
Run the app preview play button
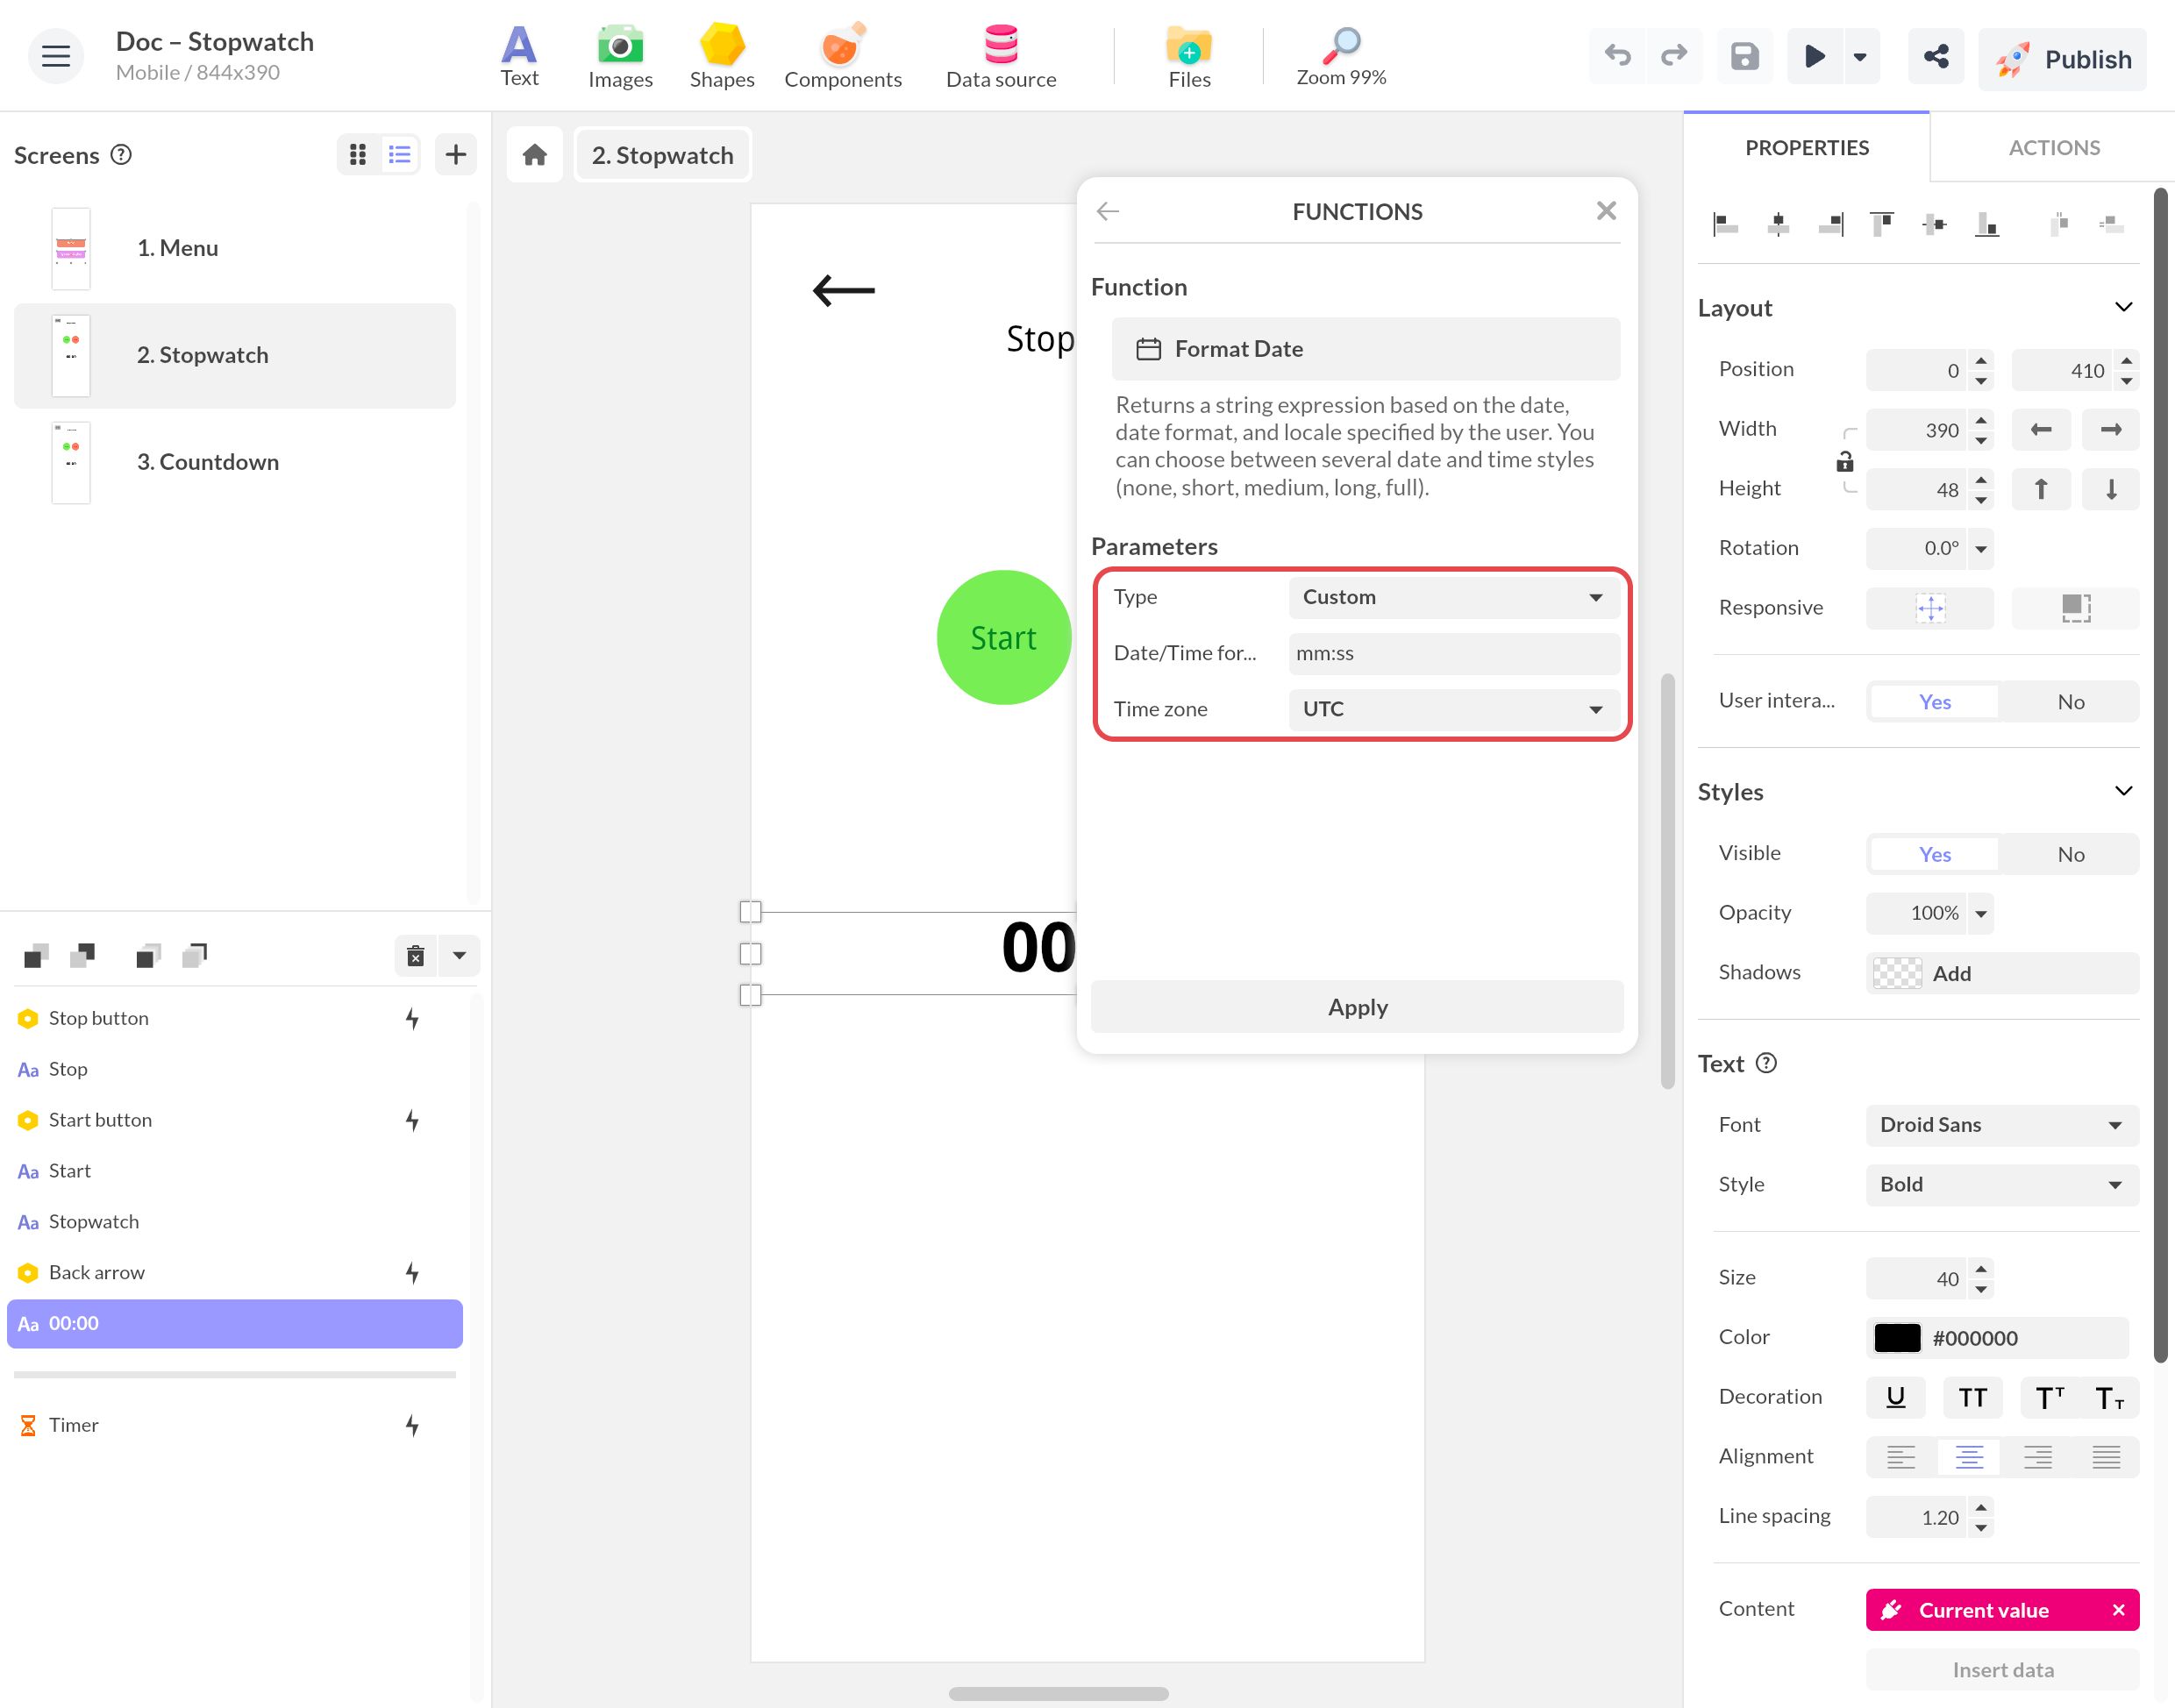(x=1814, y=56)
